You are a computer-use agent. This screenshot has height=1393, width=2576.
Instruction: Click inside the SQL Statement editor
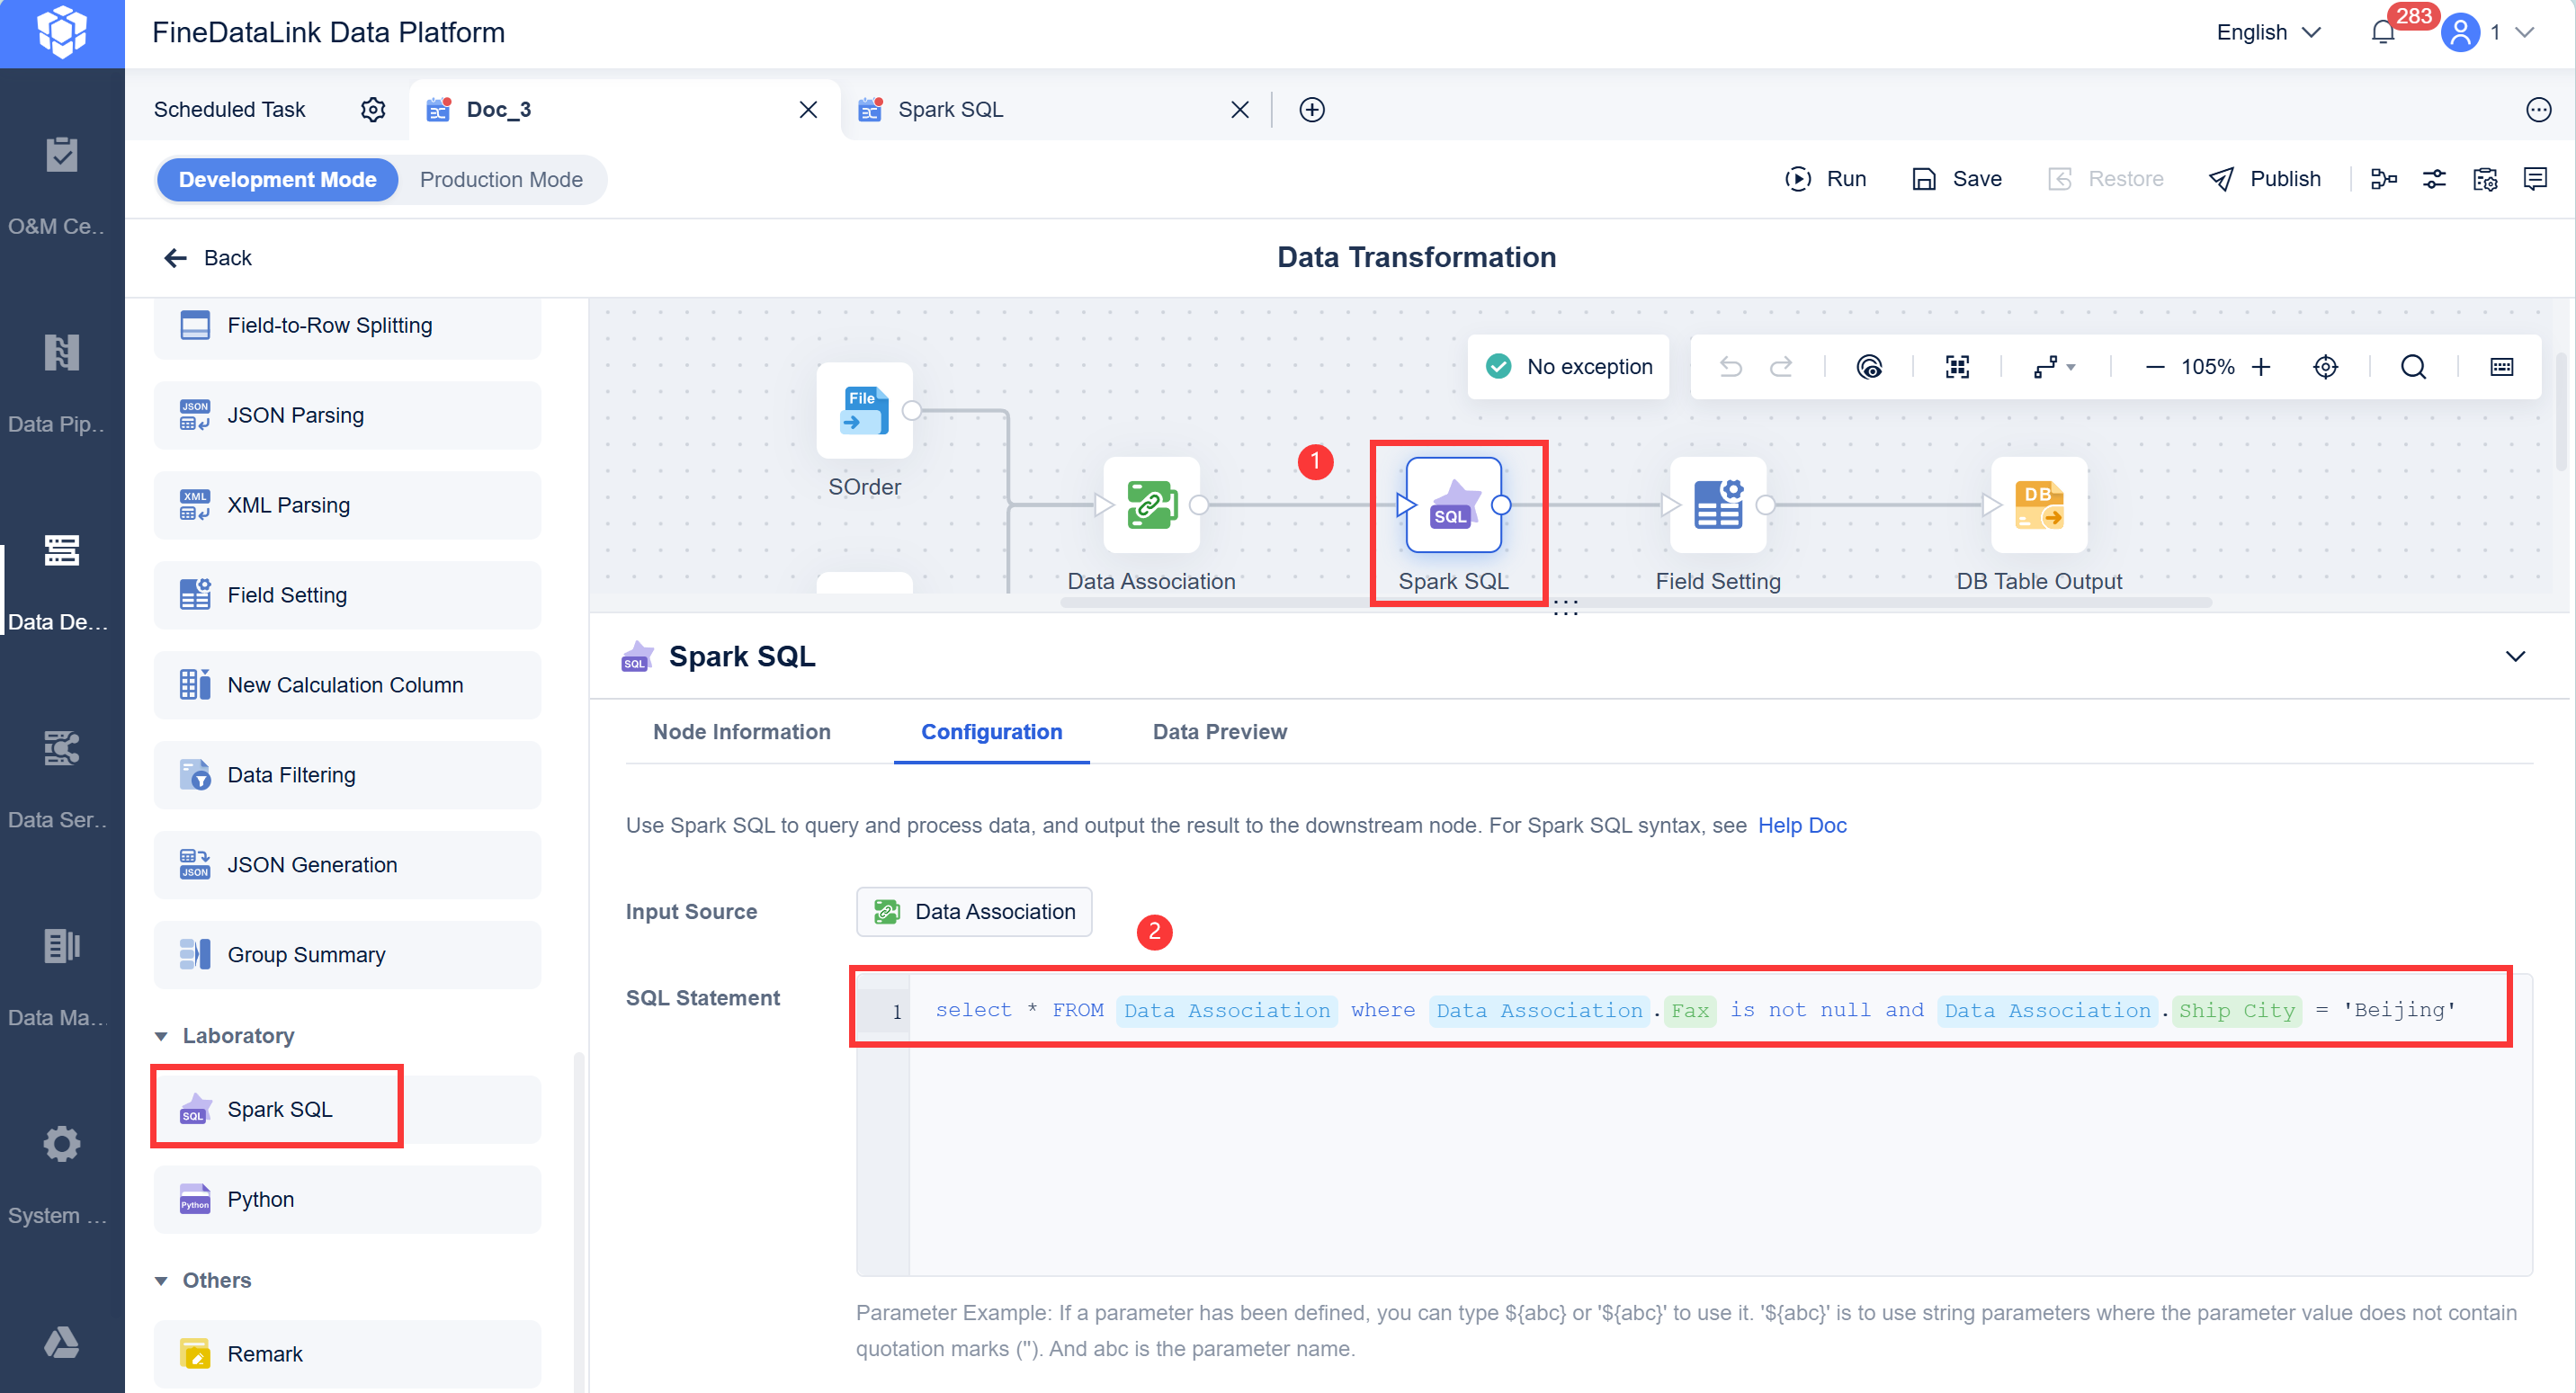click(x=1700, y=1150)
